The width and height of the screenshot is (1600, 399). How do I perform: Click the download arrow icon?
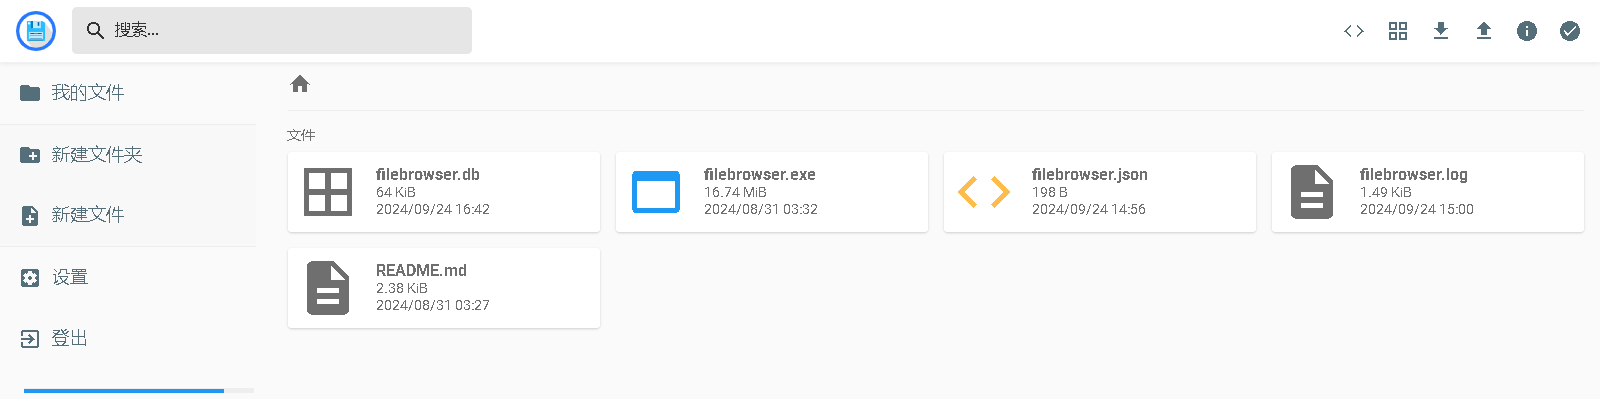click(1441, 31)
